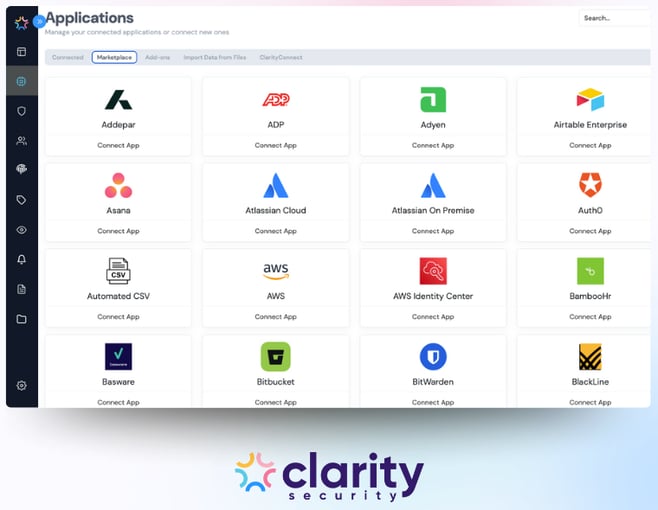
Task: Connect App for Airtable Enterprise
Action: [590, 145]
